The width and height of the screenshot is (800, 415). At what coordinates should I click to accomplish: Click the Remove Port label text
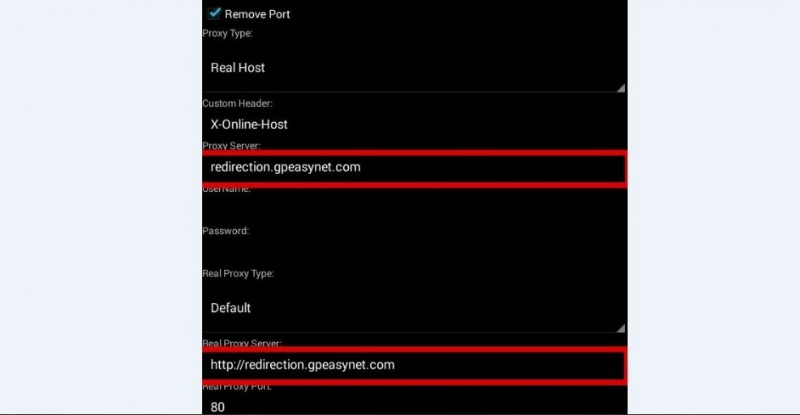[x=257, y=14]
